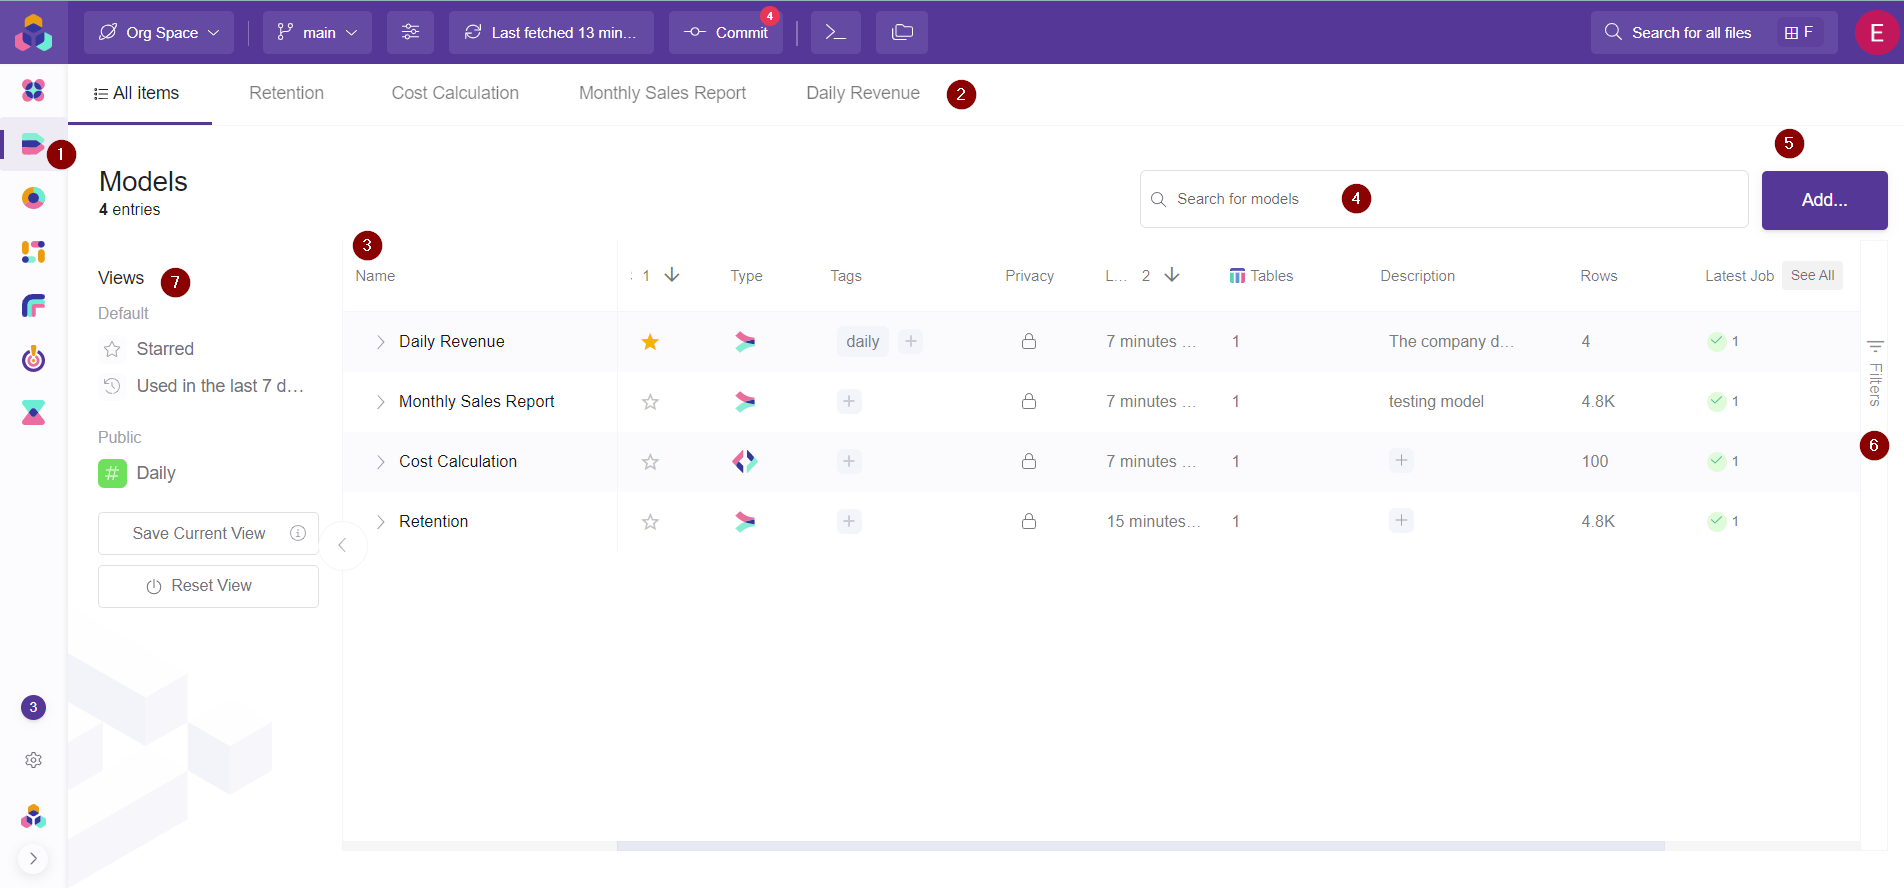Open the Filters side panel
The height and width of the screenshot is (888, 1904).
1875,372
